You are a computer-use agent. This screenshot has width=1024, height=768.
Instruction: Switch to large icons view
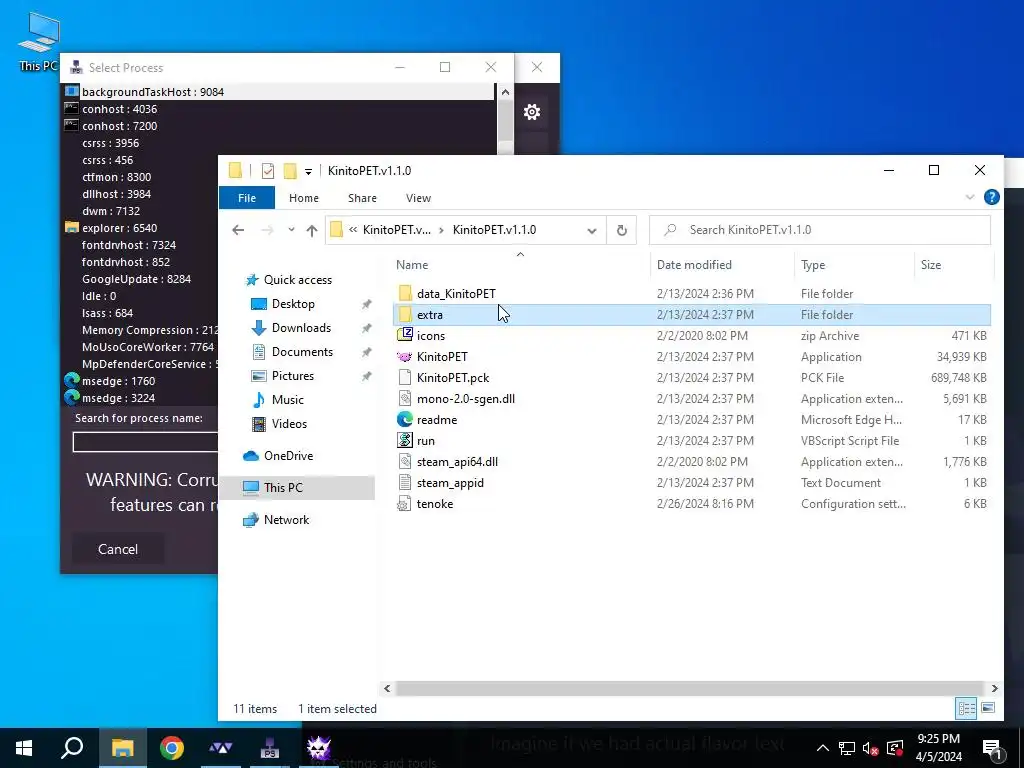(988, 708)
